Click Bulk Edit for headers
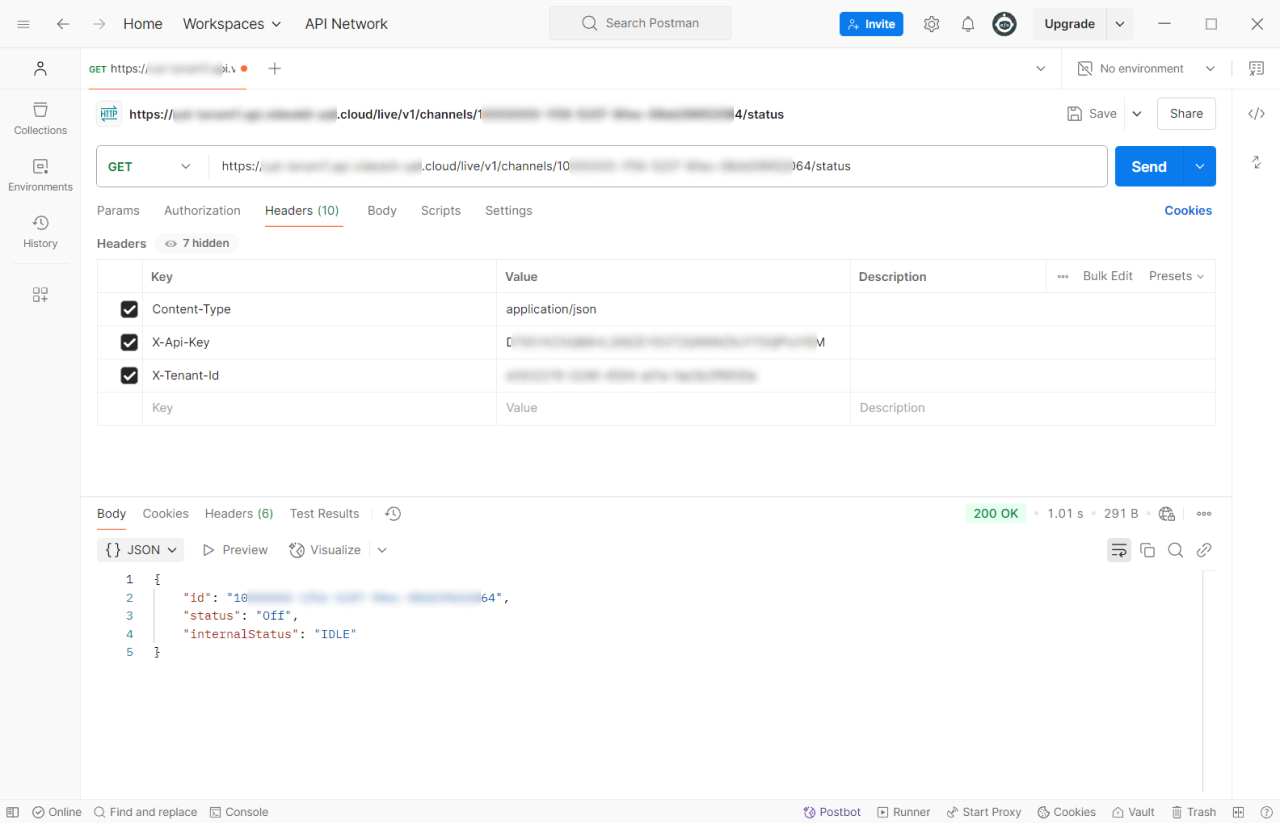 tap(1108, 276)
